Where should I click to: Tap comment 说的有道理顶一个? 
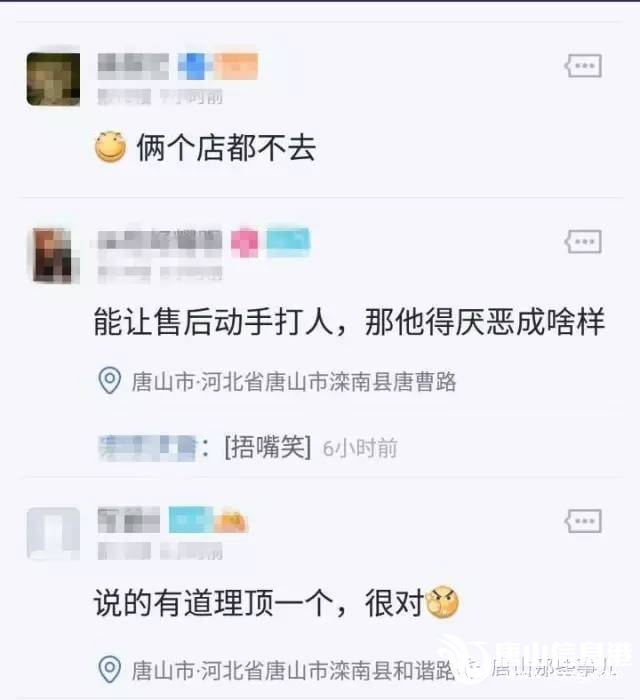click(259, 602)
